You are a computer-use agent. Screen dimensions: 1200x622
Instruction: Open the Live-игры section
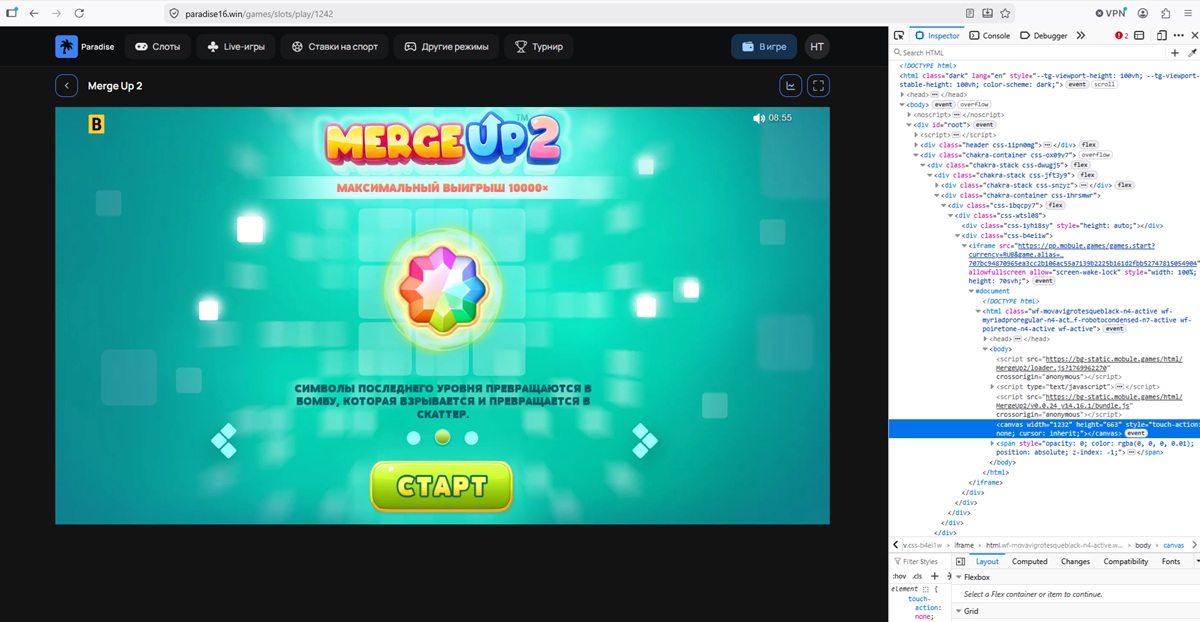click(235, 46)
